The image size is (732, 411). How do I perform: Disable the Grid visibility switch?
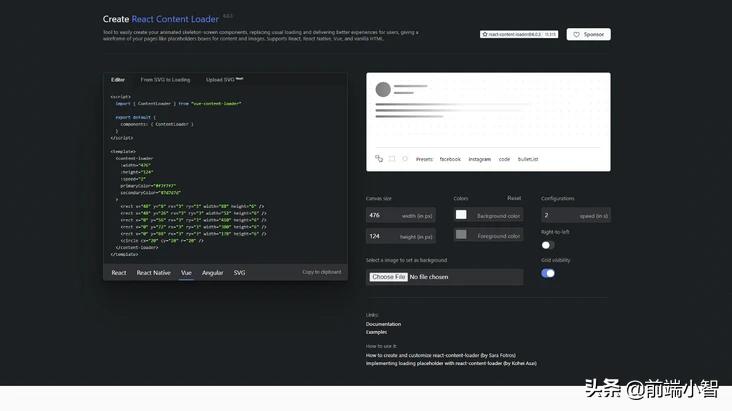coord(548,273)
